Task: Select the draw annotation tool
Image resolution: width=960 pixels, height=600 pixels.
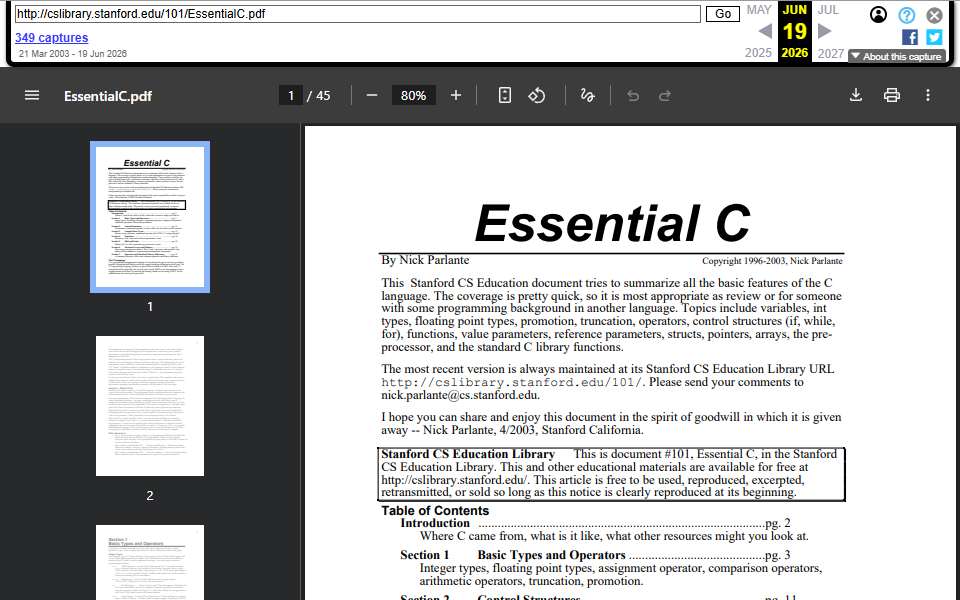Action: pyautogui.click(x=587, y=96)
